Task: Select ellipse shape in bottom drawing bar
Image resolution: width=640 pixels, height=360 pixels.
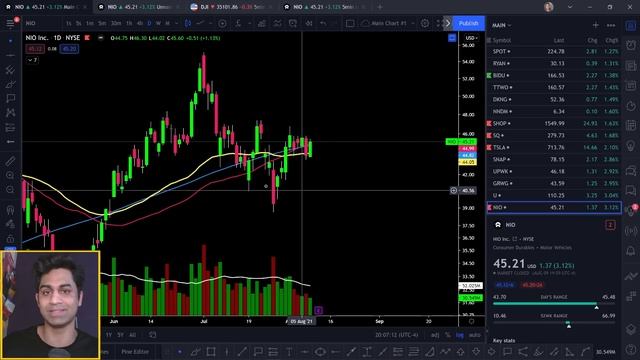Action: [320, 351]
